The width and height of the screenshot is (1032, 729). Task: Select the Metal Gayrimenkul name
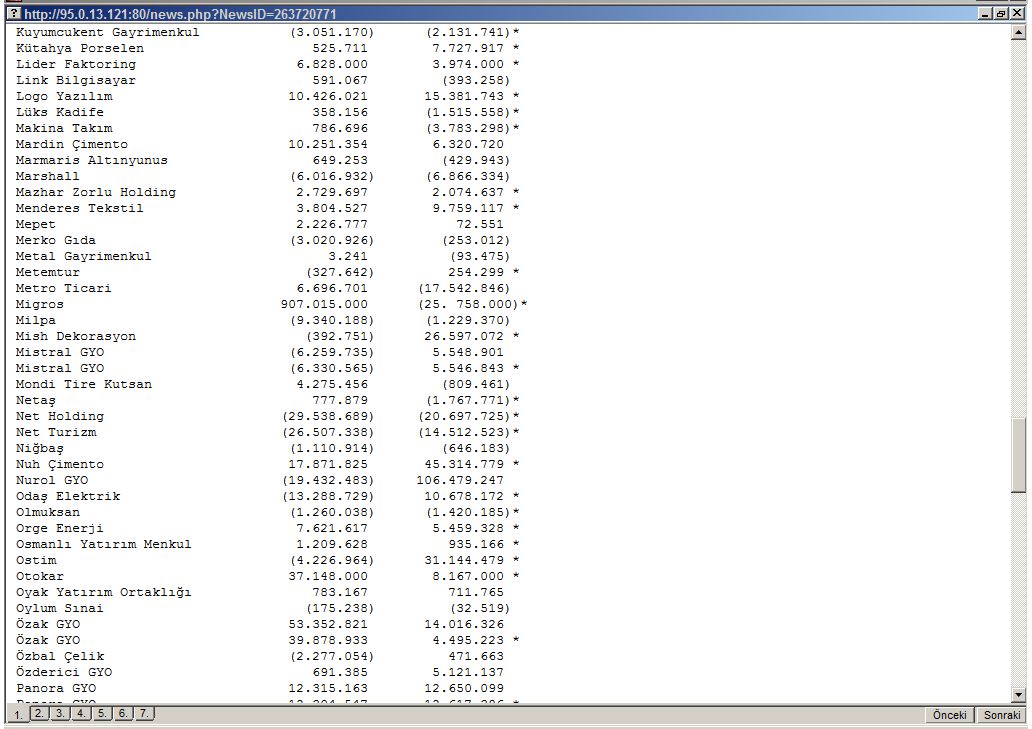84,256
